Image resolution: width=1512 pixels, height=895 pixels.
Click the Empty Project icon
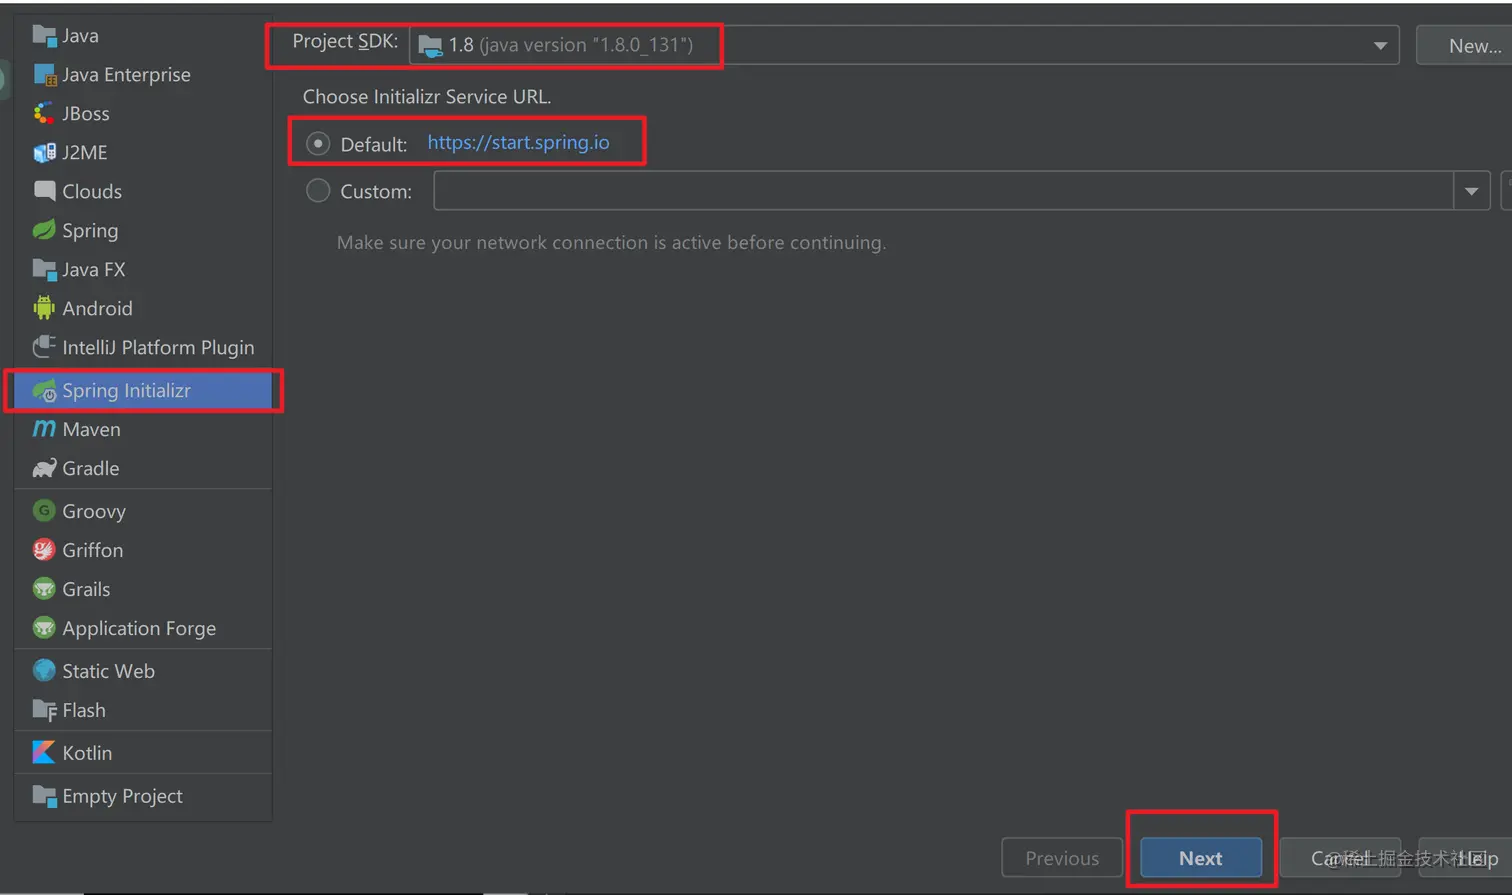44,796
